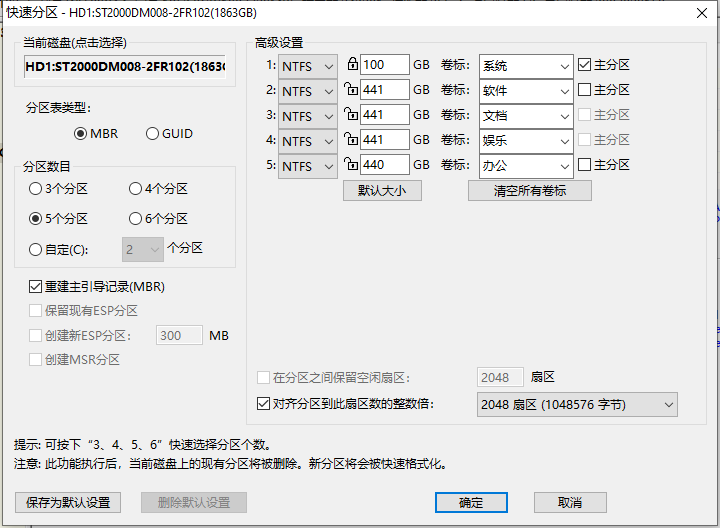Select GUID partition table type
720x528 pixels.
tap(169, 134)
